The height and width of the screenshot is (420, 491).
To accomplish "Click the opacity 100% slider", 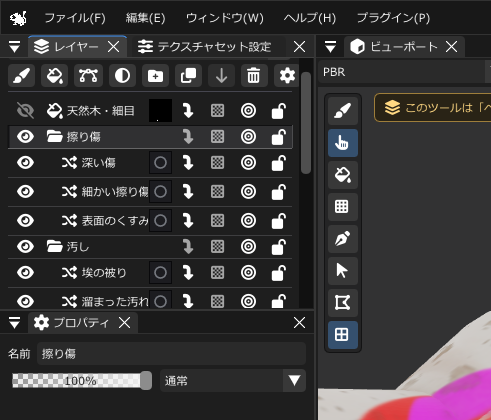I will tap(82, 380).
